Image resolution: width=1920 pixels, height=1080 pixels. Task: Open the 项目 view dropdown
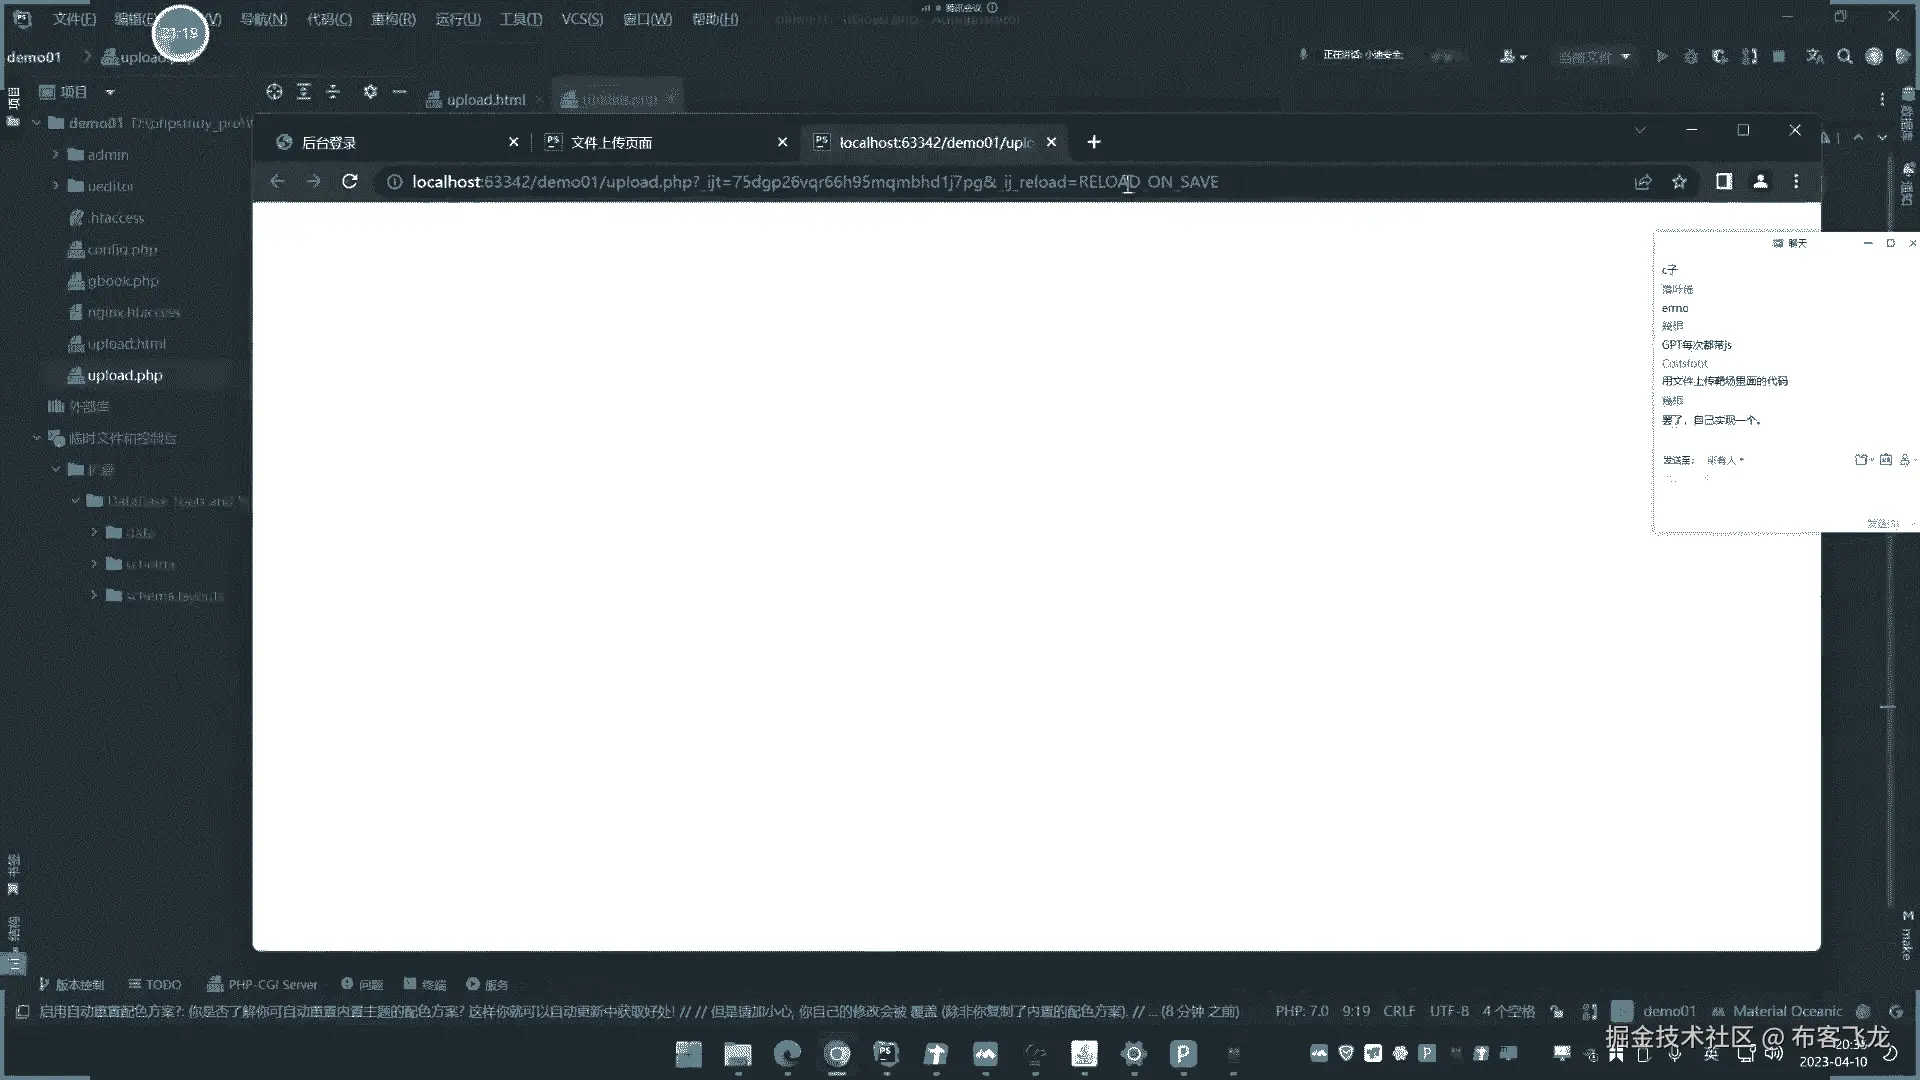pyautogui.click(x=110, y=92)
